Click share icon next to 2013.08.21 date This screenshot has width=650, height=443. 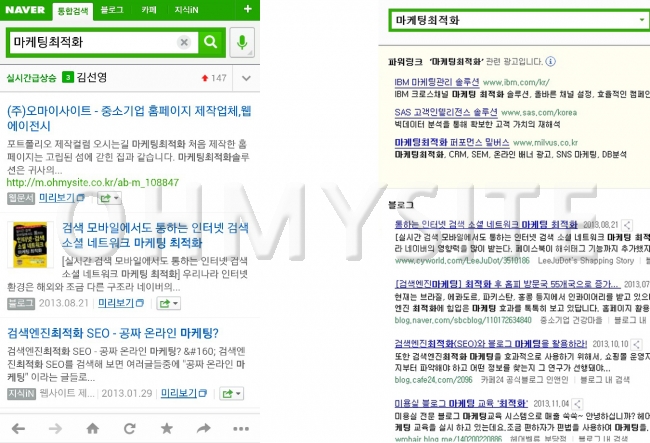627,225
